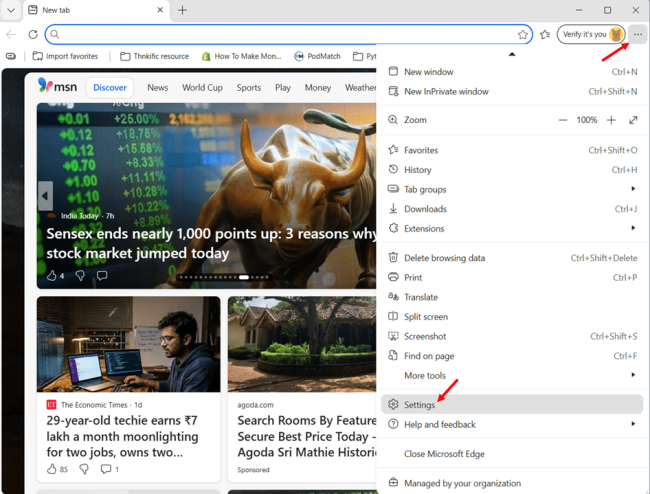Click Managed by your organization
This screenshot has height=494, width=650.
[x=512, y=483]
